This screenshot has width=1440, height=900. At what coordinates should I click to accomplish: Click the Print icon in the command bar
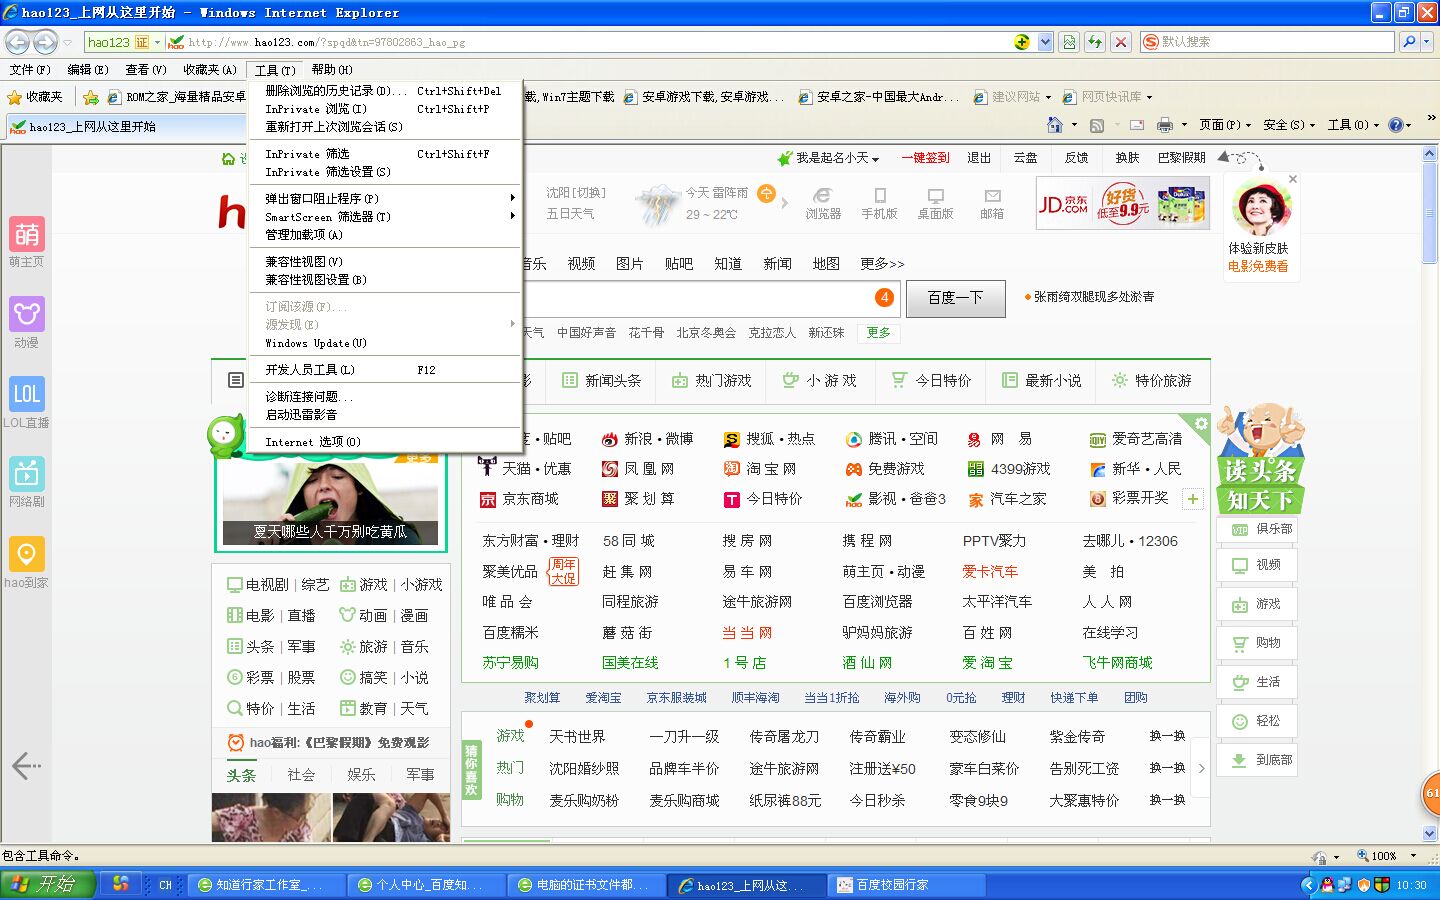pyautogui.click(x=1164, y=125)
